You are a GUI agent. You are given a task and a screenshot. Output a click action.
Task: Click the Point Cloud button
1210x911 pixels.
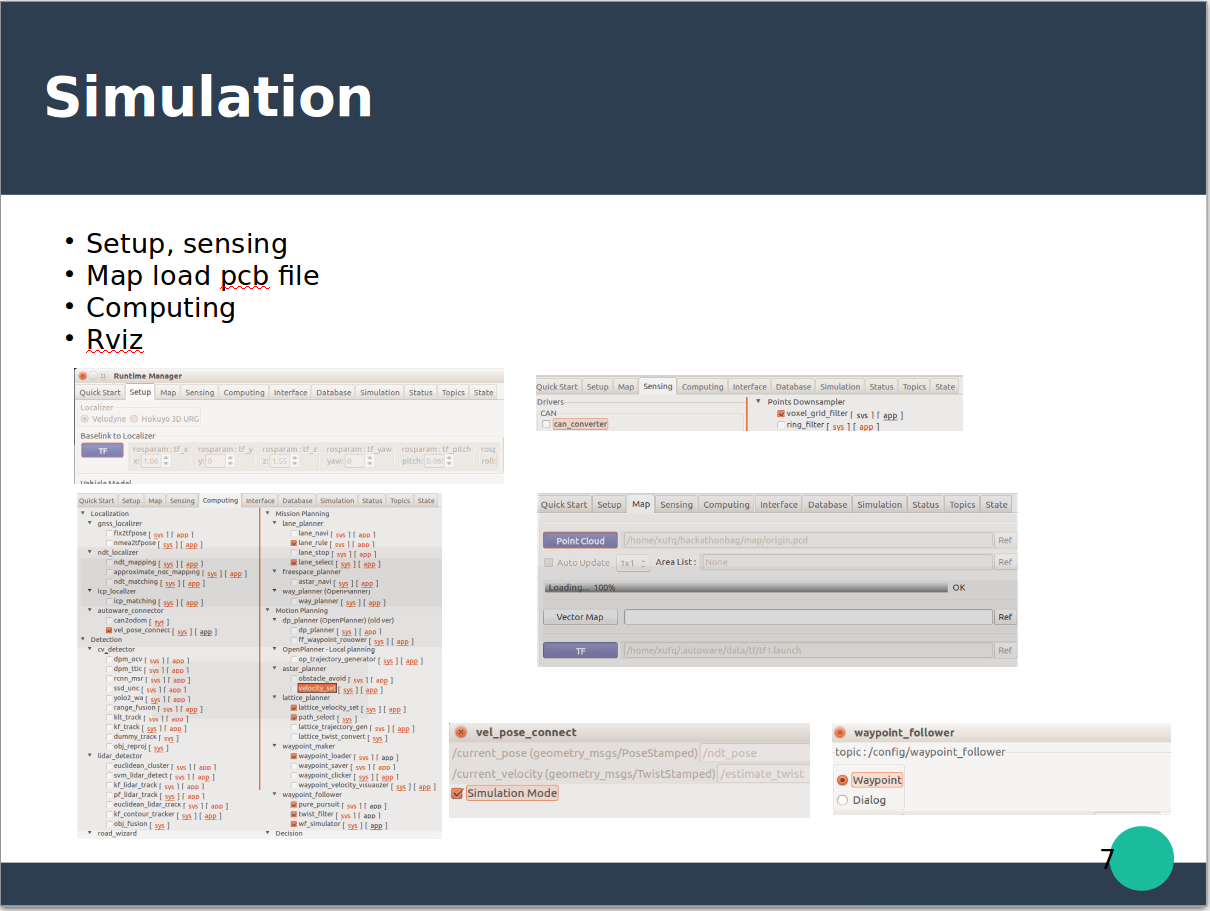[x=580, y=541]
